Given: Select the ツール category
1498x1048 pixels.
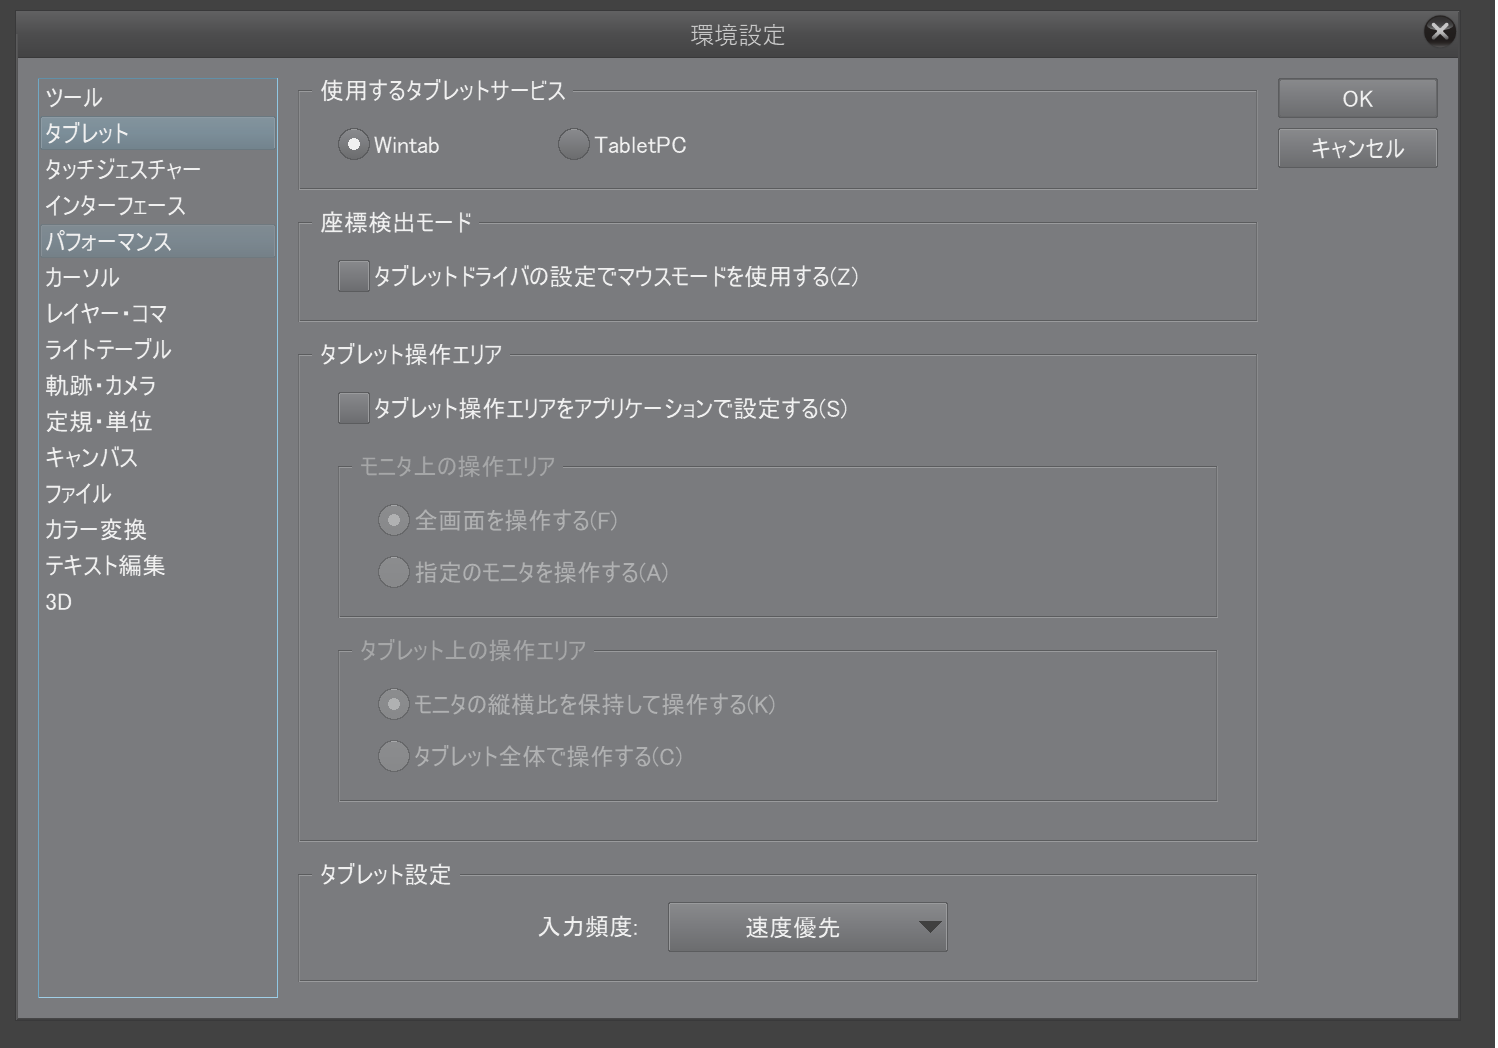Looking at the screenshot, I should (157, 98).
